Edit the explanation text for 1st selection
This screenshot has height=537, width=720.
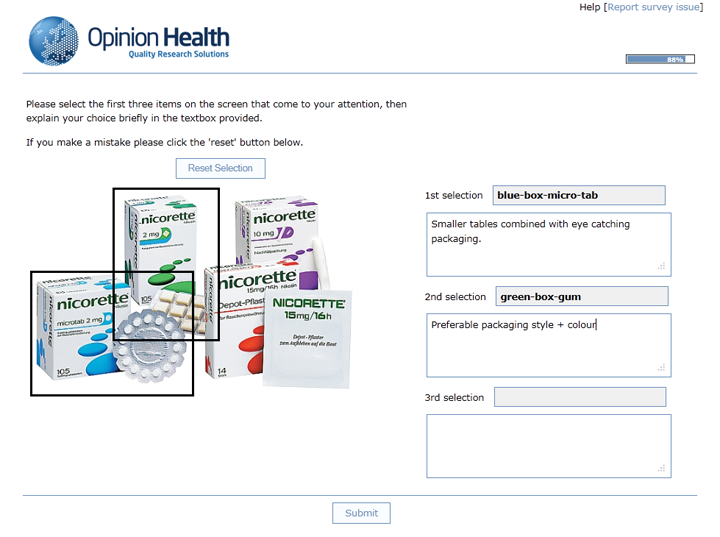pyautogui.click(x=549, y=244)
